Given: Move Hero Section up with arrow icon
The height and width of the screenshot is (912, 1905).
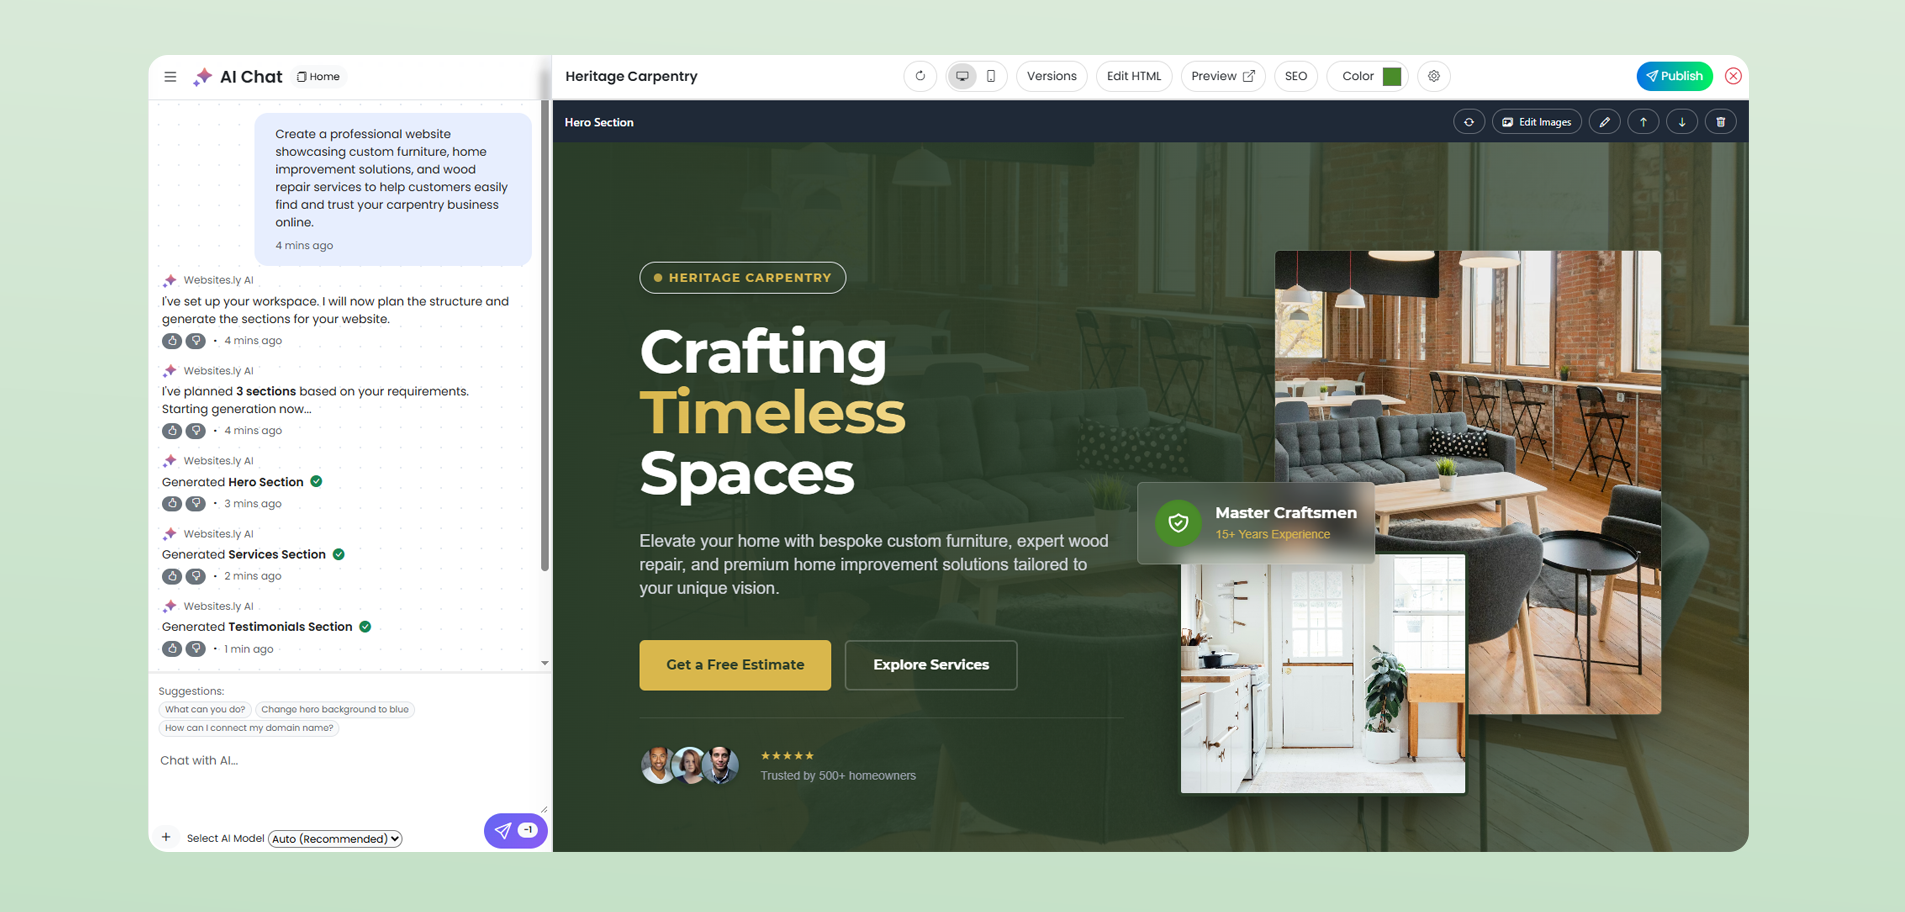Looking at the screenshot, I should [x=1643, y=122].
